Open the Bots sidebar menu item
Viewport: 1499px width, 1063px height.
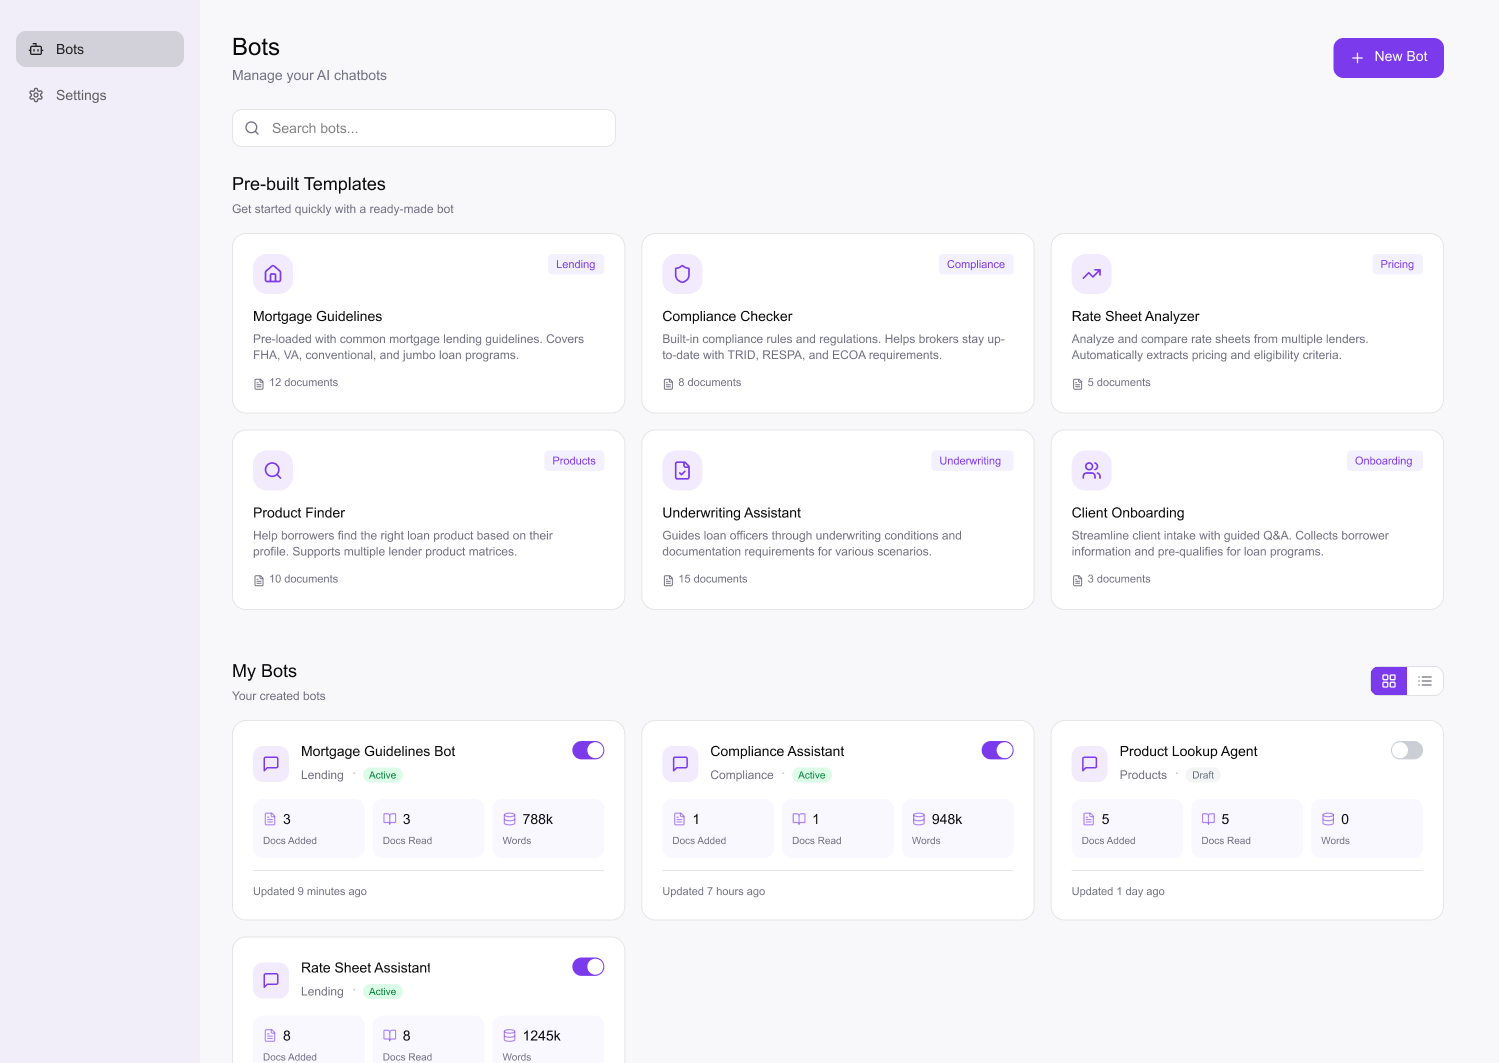[x=100, y=49]
